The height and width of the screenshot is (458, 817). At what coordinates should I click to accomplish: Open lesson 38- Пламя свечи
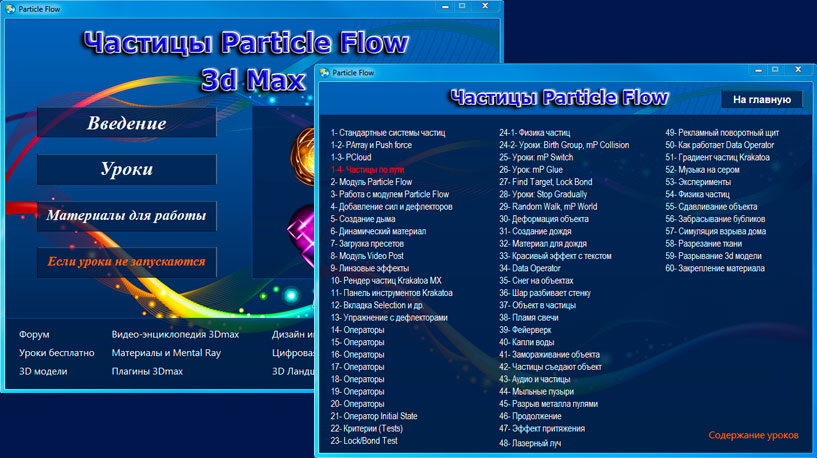529,317
